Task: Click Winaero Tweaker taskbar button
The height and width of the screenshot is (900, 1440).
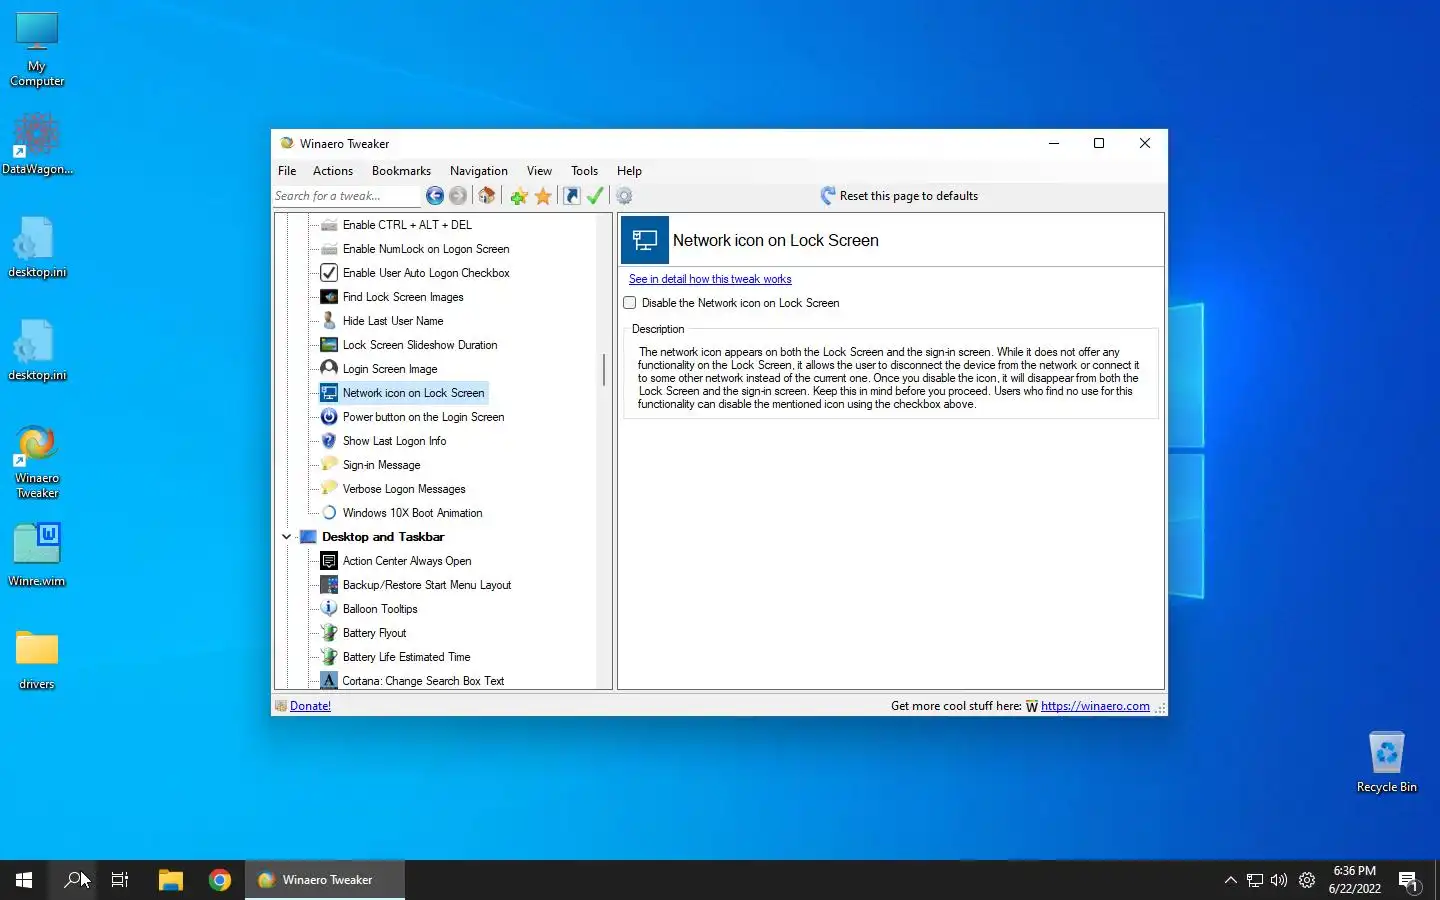Action: [325, 880]
